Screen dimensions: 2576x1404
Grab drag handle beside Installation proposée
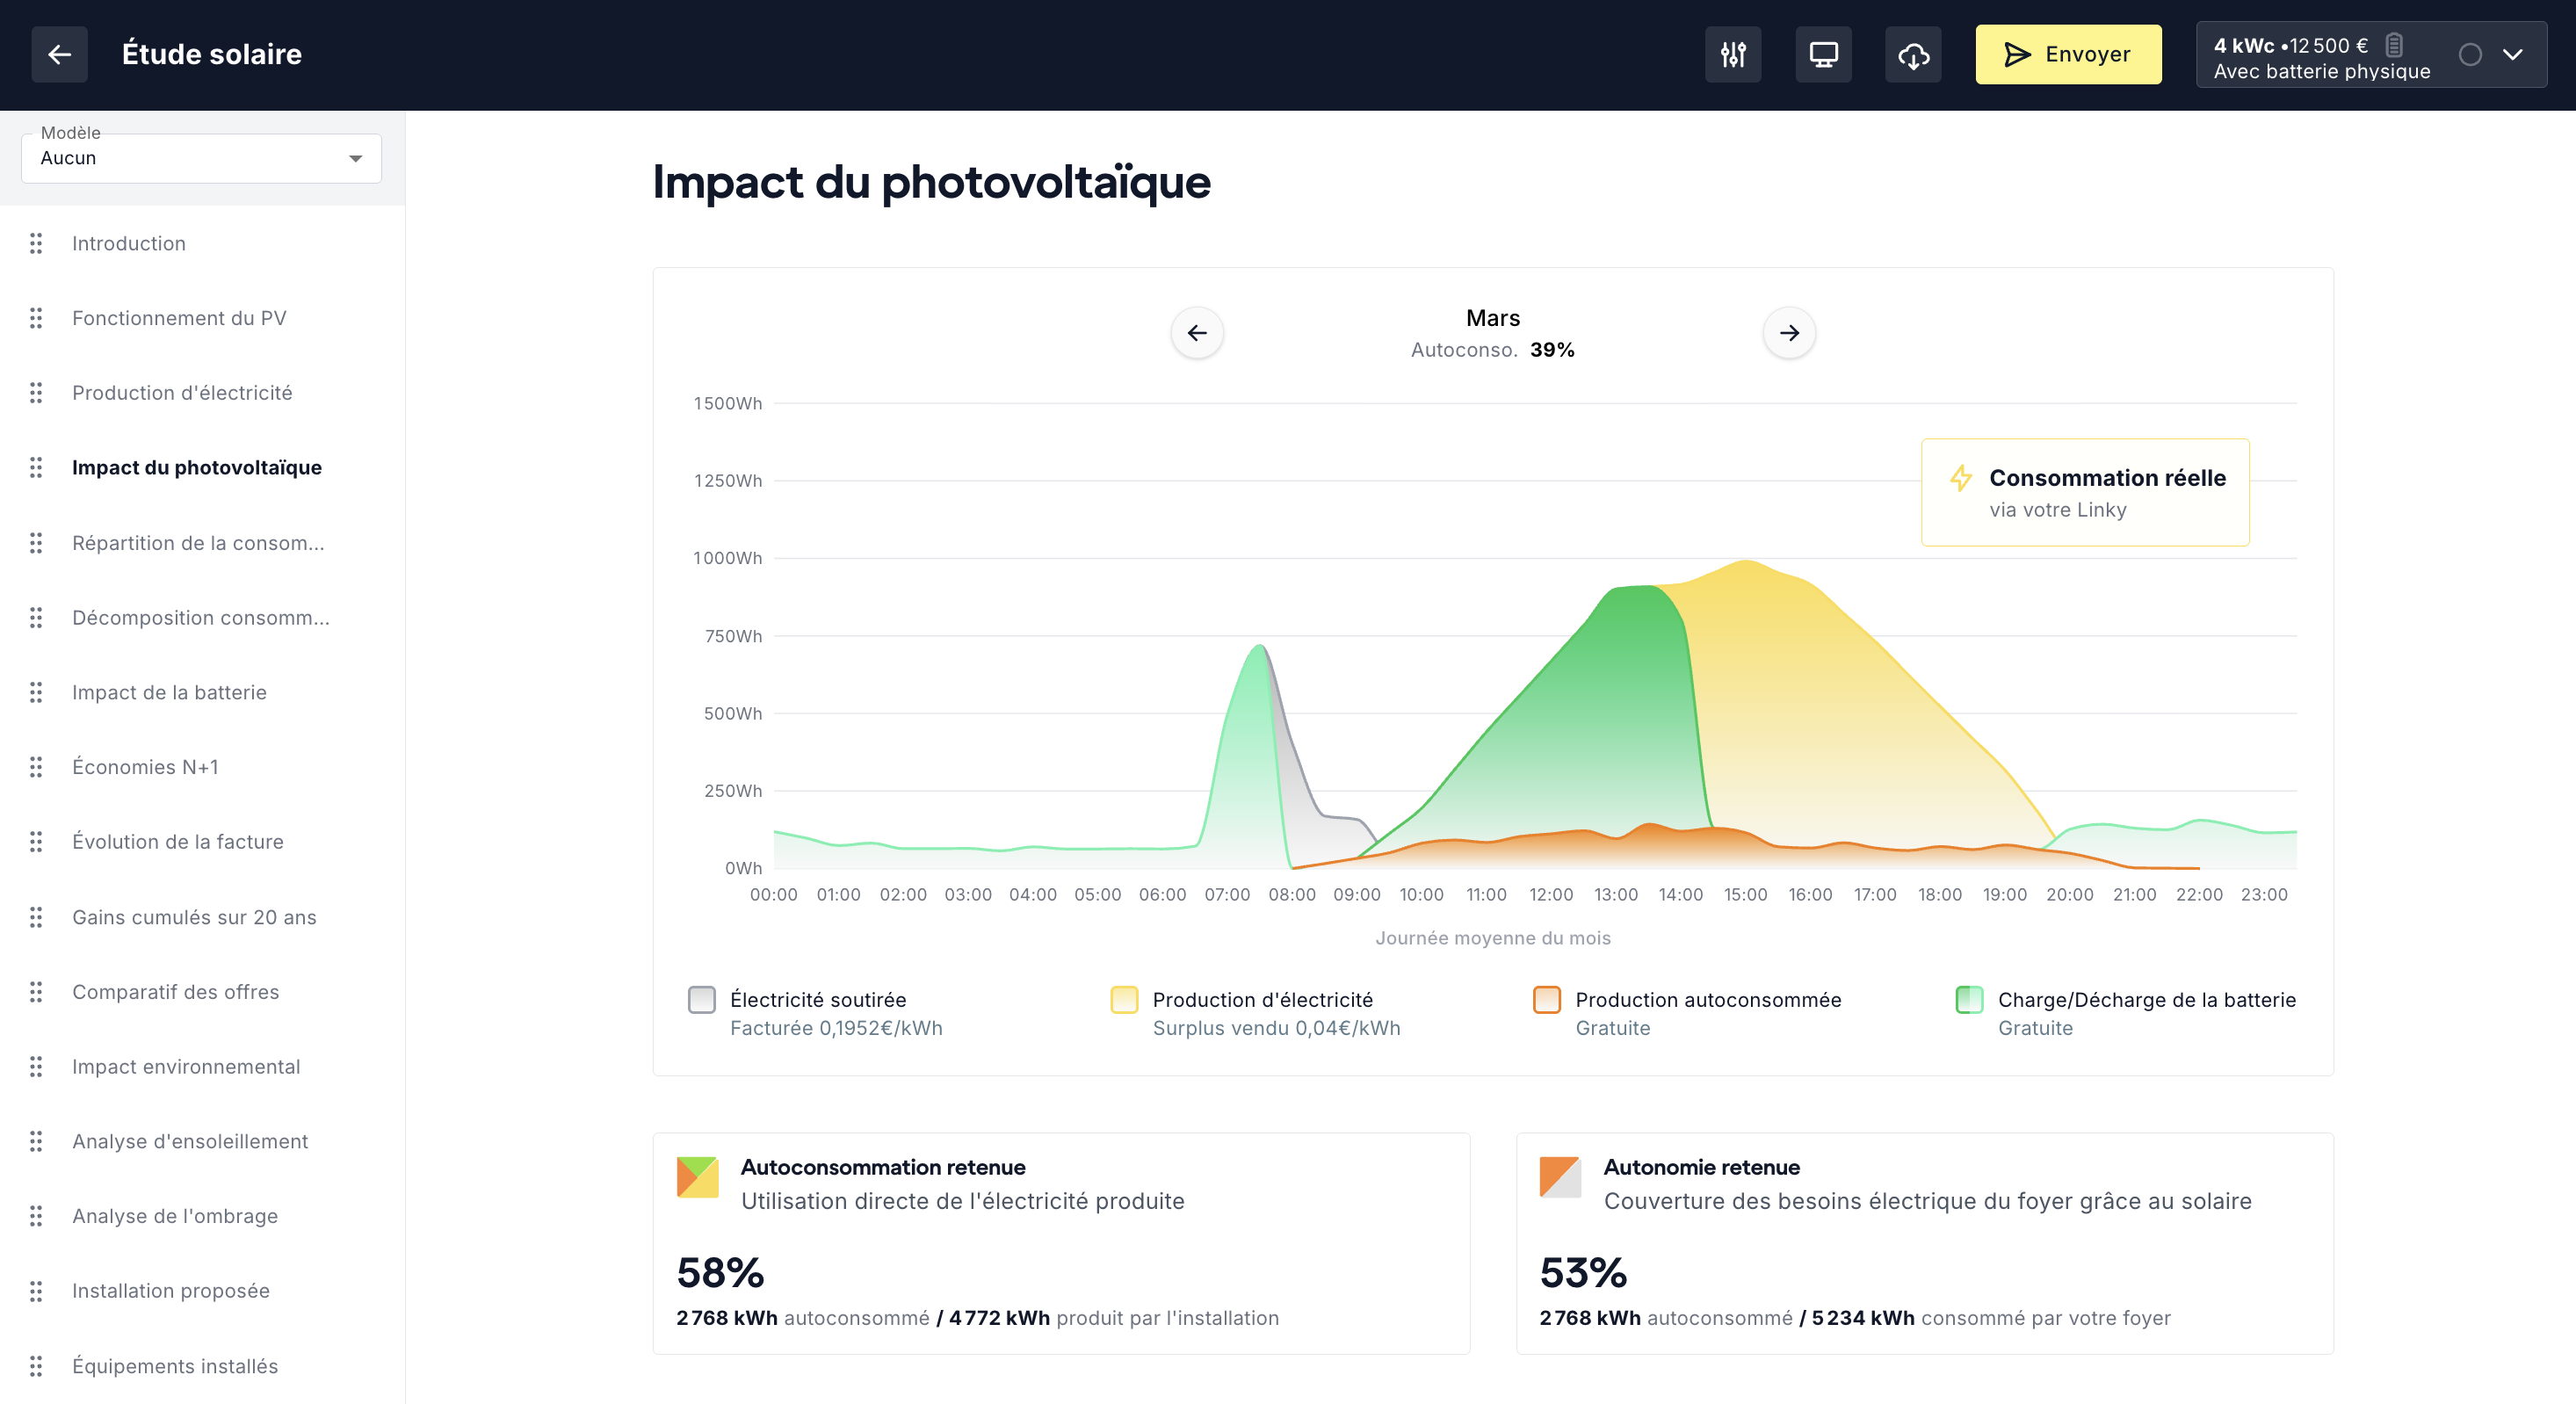tap(36, 1291)
